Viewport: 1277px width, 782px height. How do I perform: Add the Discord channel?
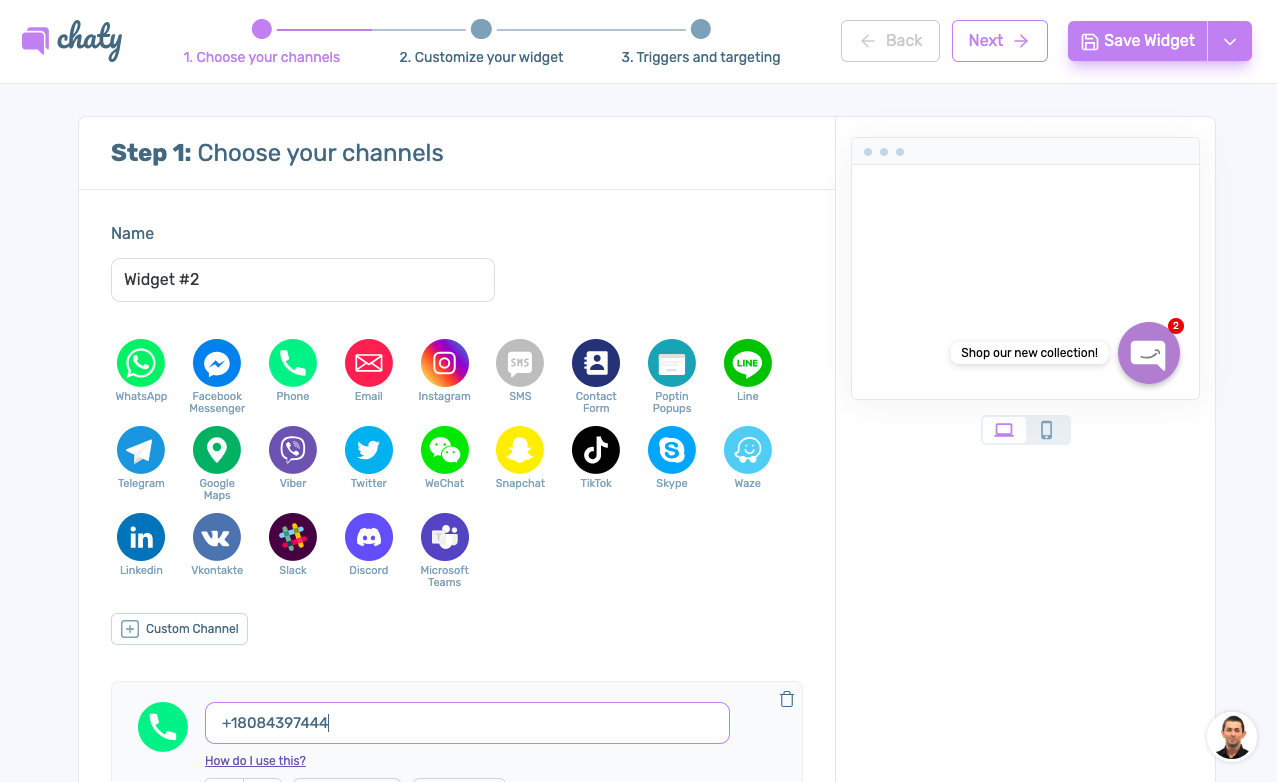tap(369, 537)
